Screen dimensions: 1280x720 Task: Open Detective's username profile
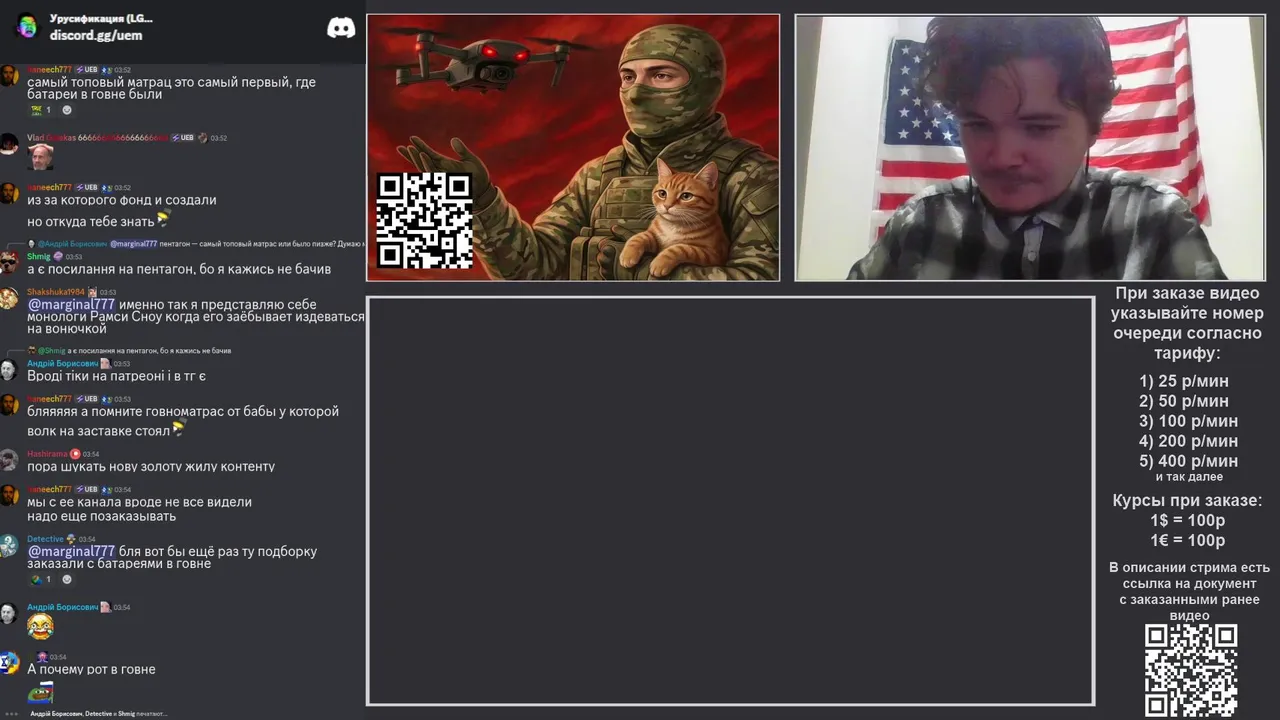[45, 539]
